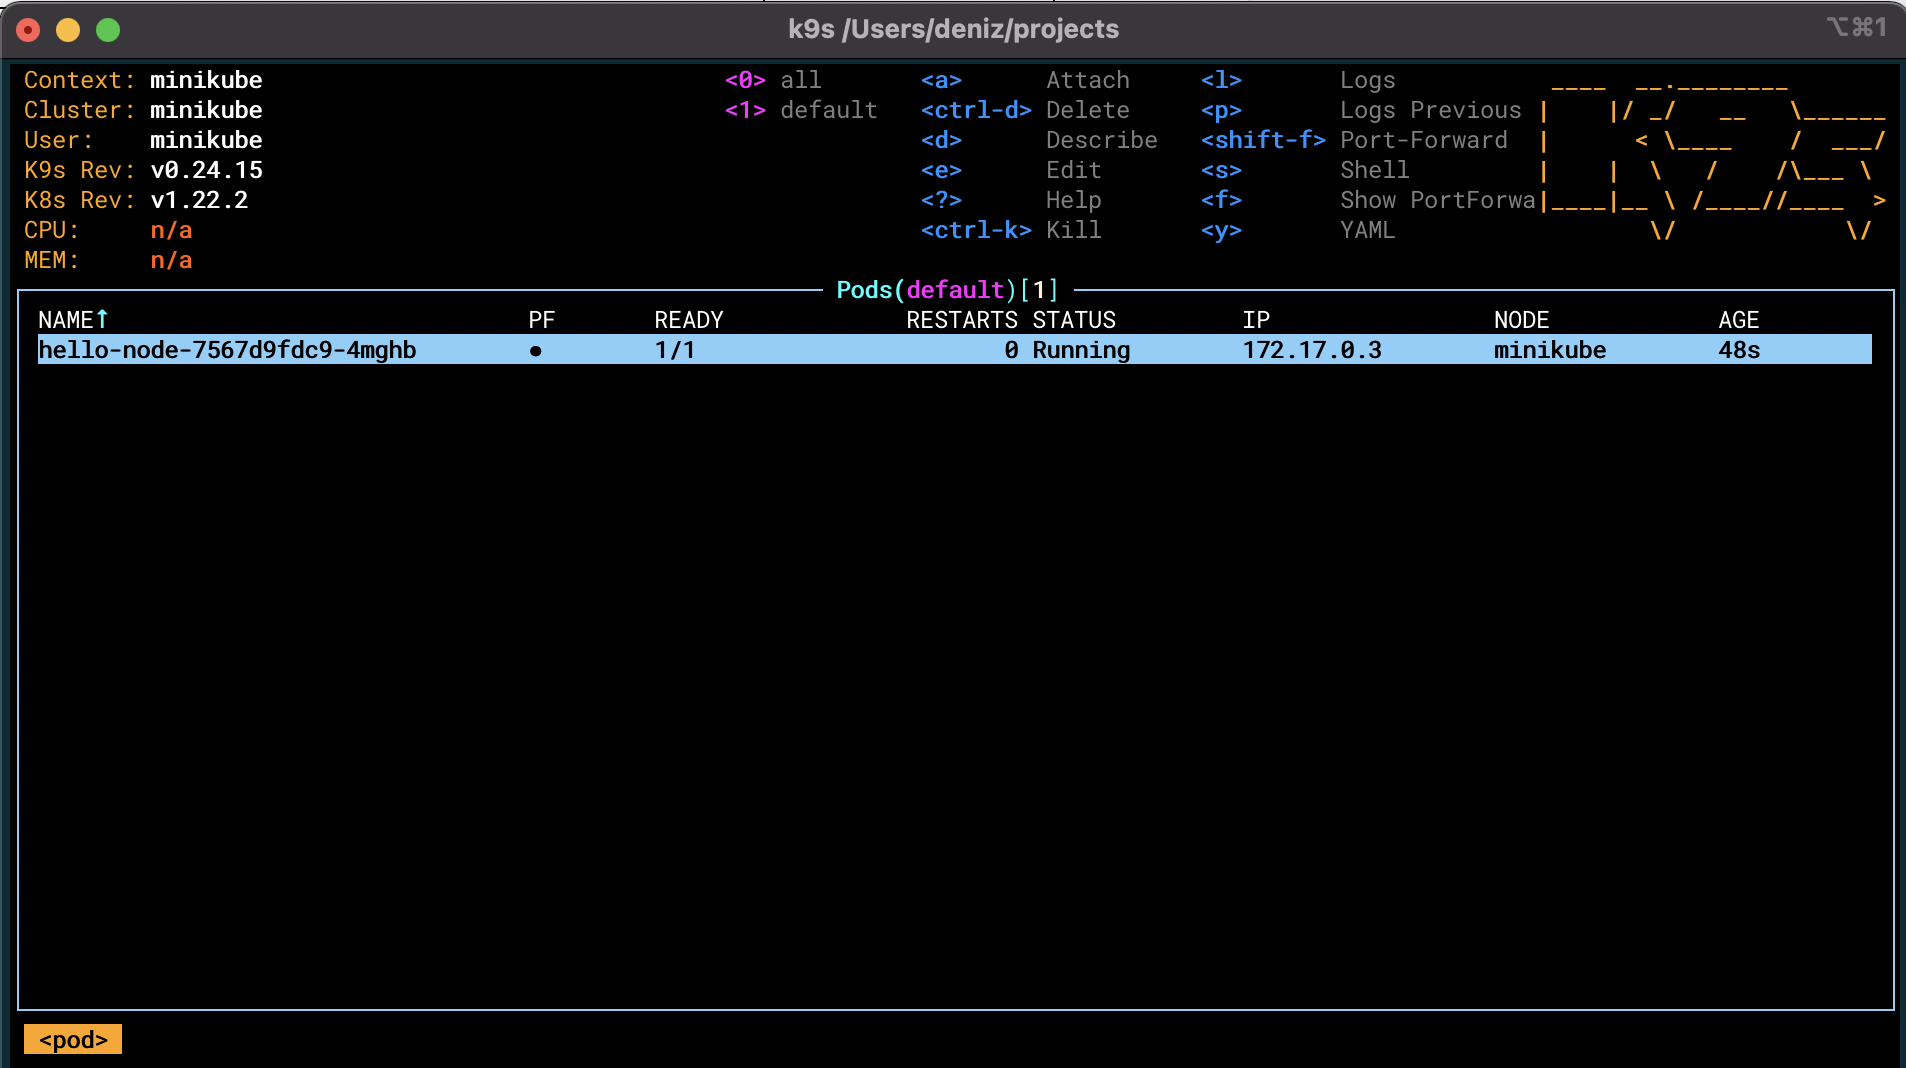Click the YAML command hint
The width and height of the screenshot is (1906, 1068).
tap(1367, 230)
